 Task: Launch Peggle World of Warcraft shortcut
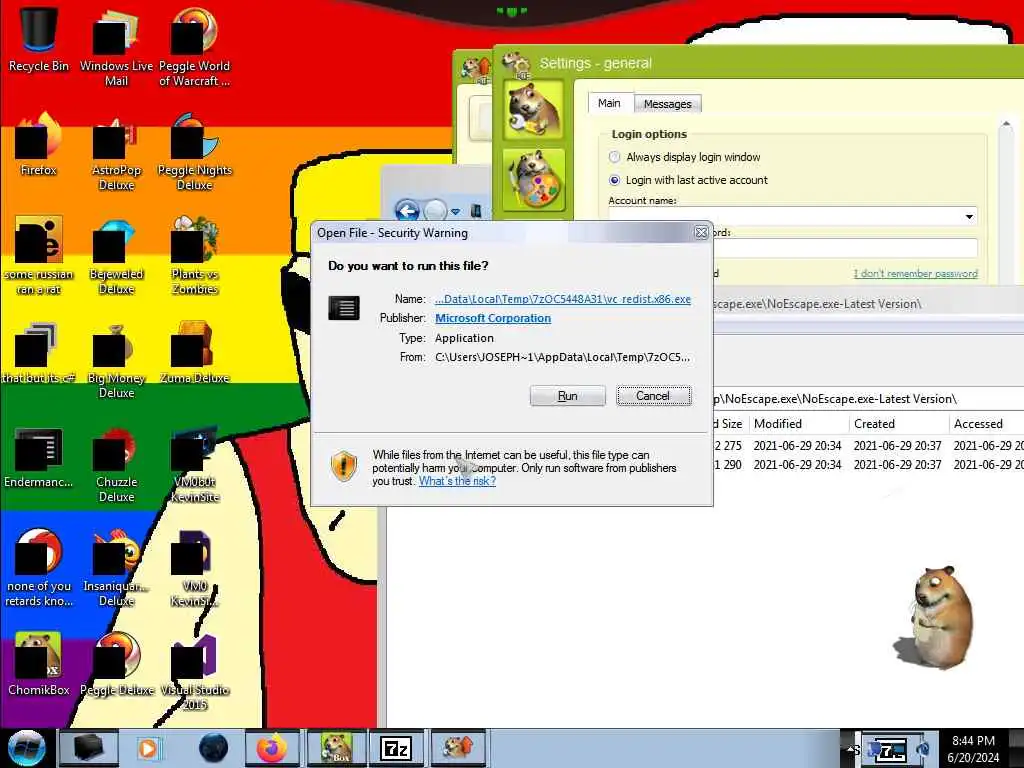click(195, 46)
